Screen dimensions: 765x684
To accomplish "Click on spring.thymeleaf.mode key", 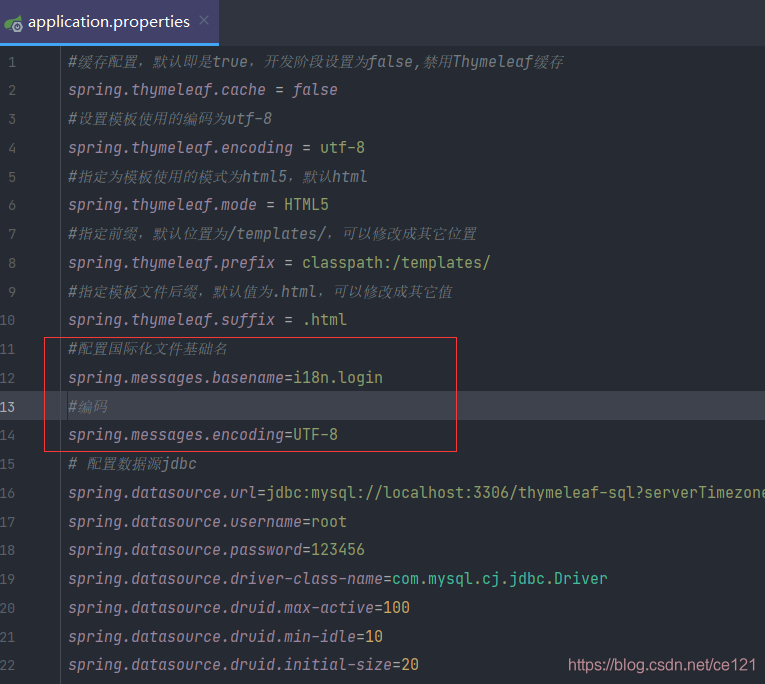I will click(x=162, y=205).
